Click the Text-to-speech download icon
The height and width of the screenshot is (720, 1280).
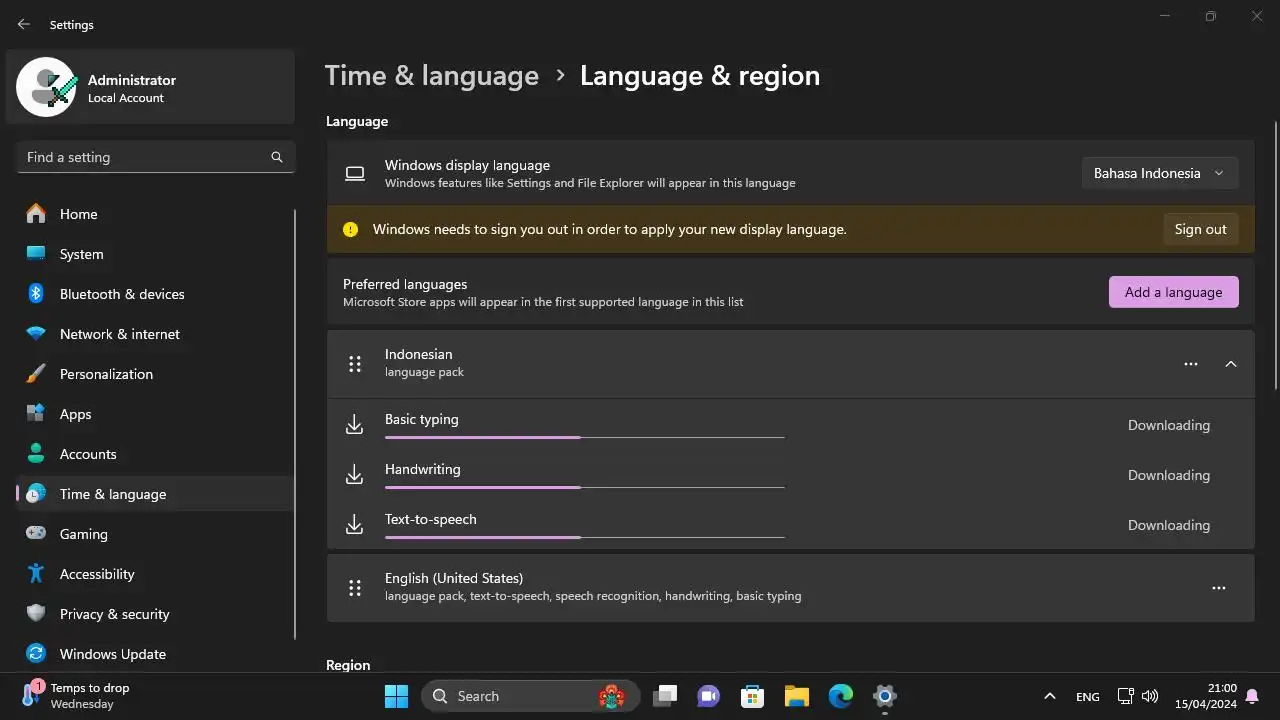pyautogui.click(x=354, y=525)
